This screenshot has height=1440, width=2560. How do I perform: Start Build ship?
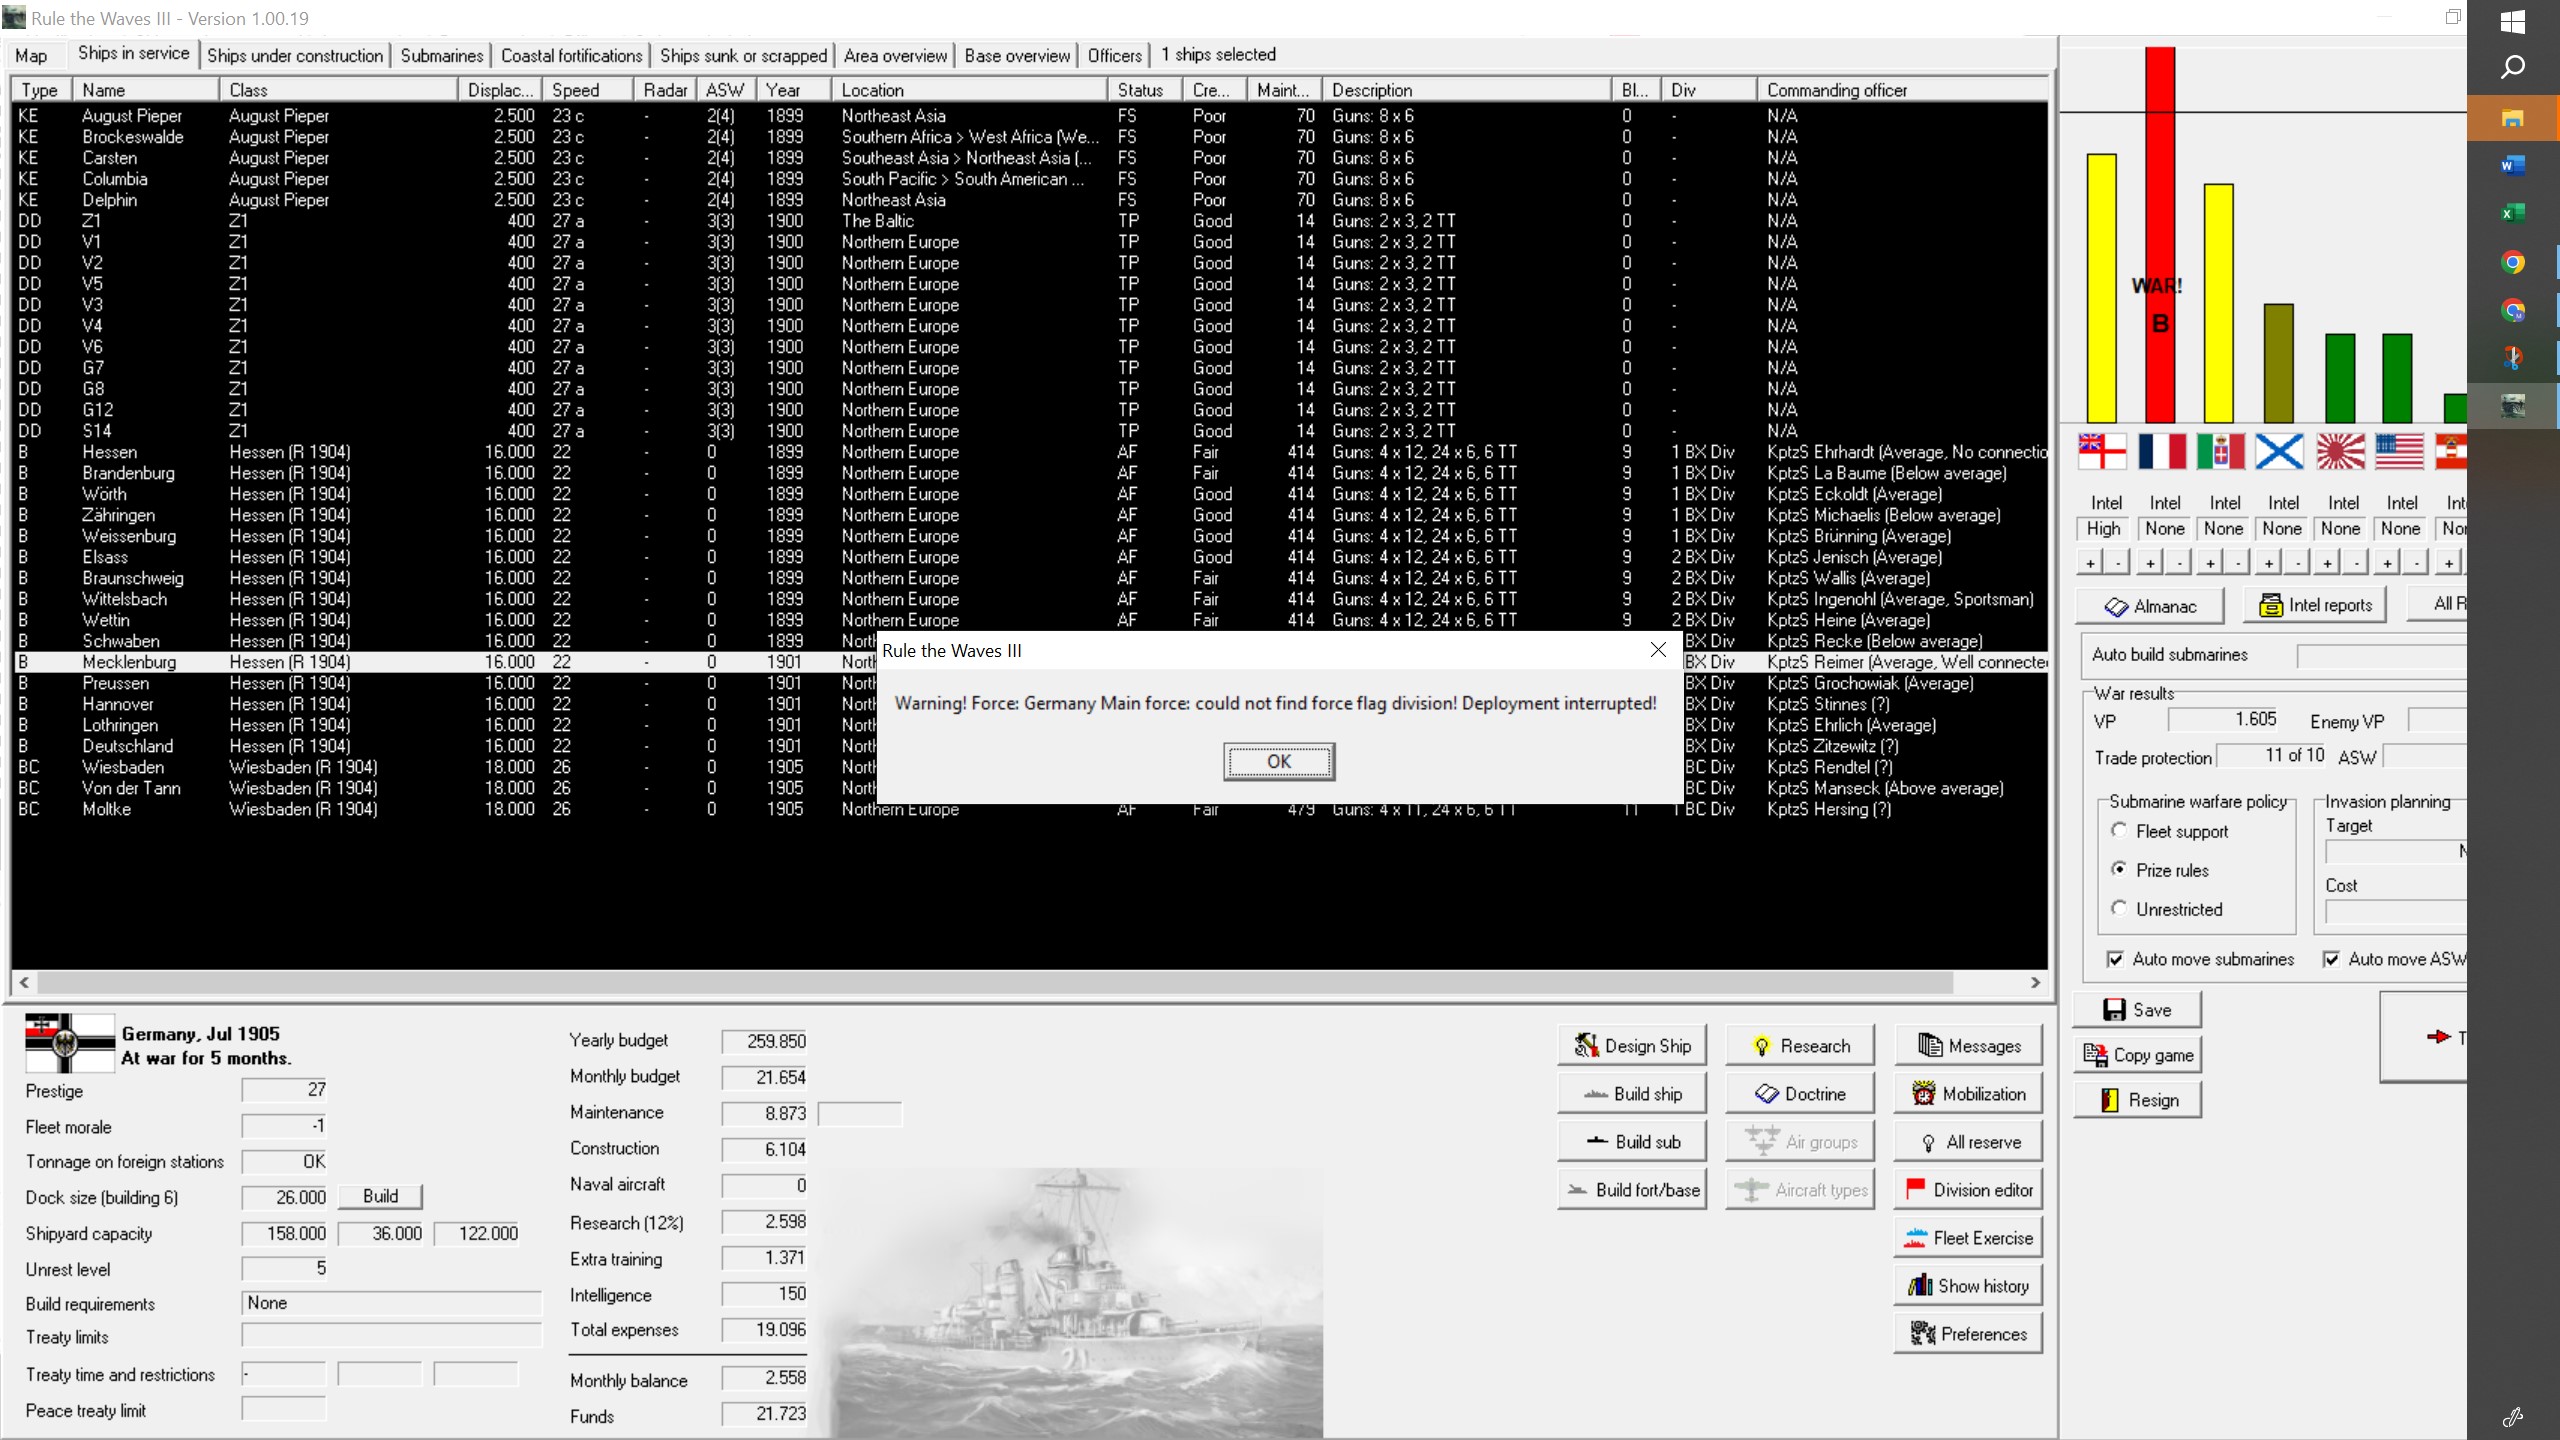point(1631,1092)
